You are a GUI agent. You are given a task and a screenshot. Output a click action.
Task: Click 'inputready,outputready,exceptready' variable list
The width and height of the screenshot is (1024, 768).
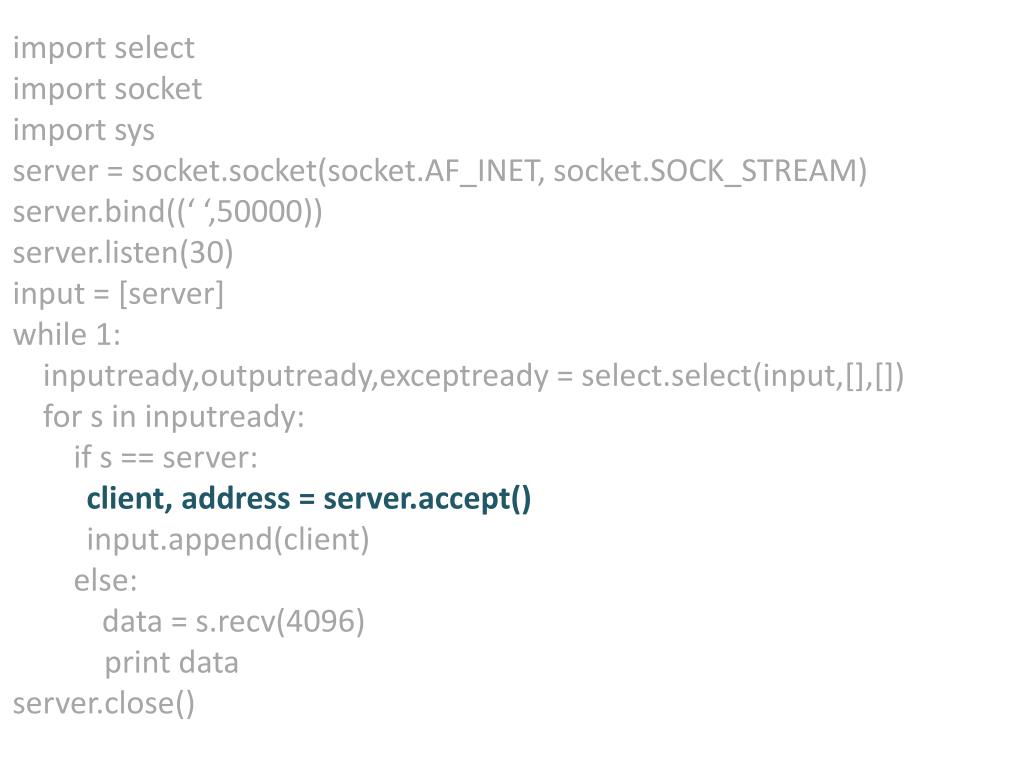(x=295, y=376)
